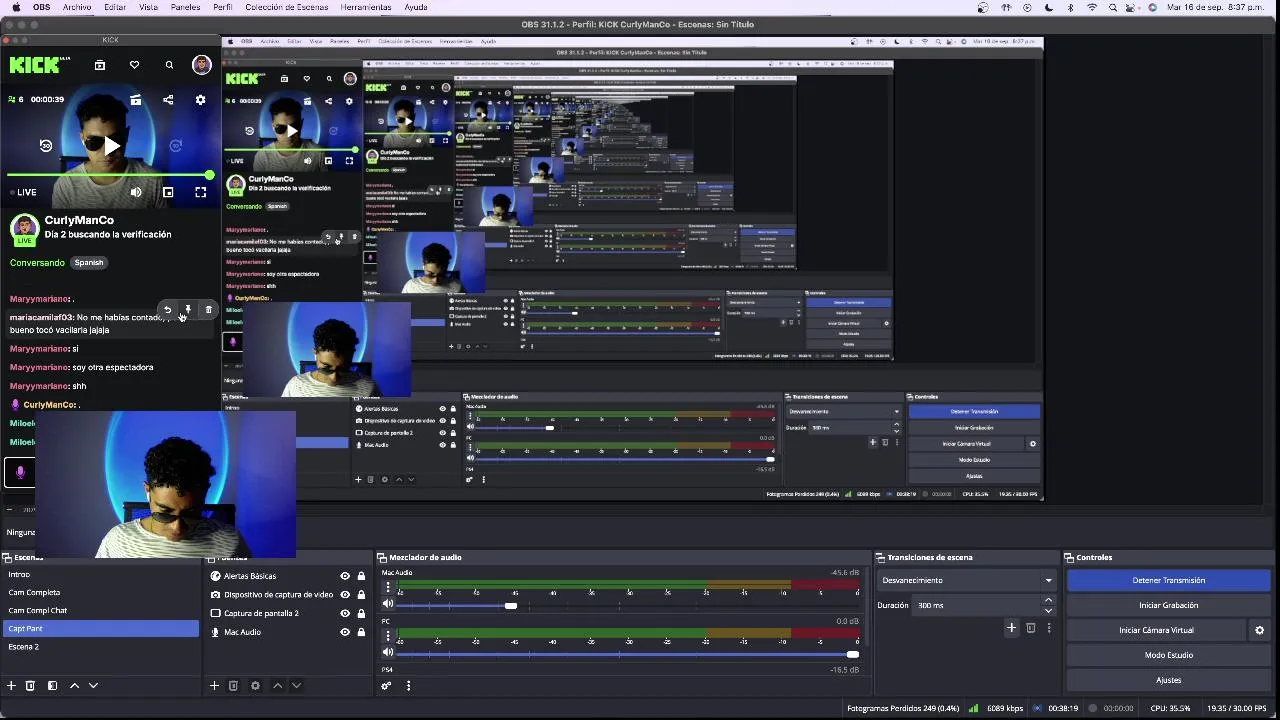Mute the Kick player volume
The image size is (1280, 720).
click(136, 192)
